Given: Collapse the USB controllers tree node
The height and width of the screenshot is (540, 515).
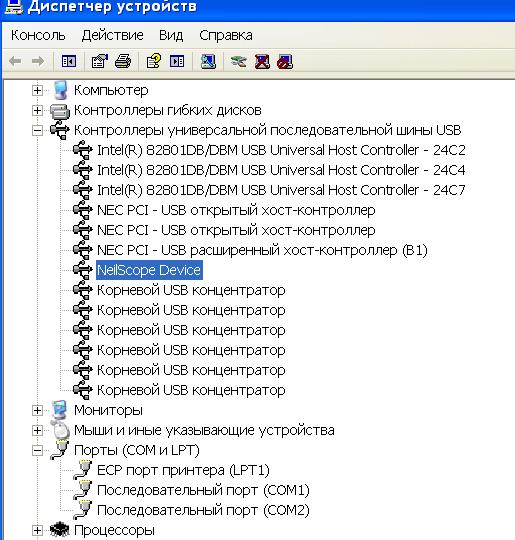Looking at the screenshot, I should 37,131.
